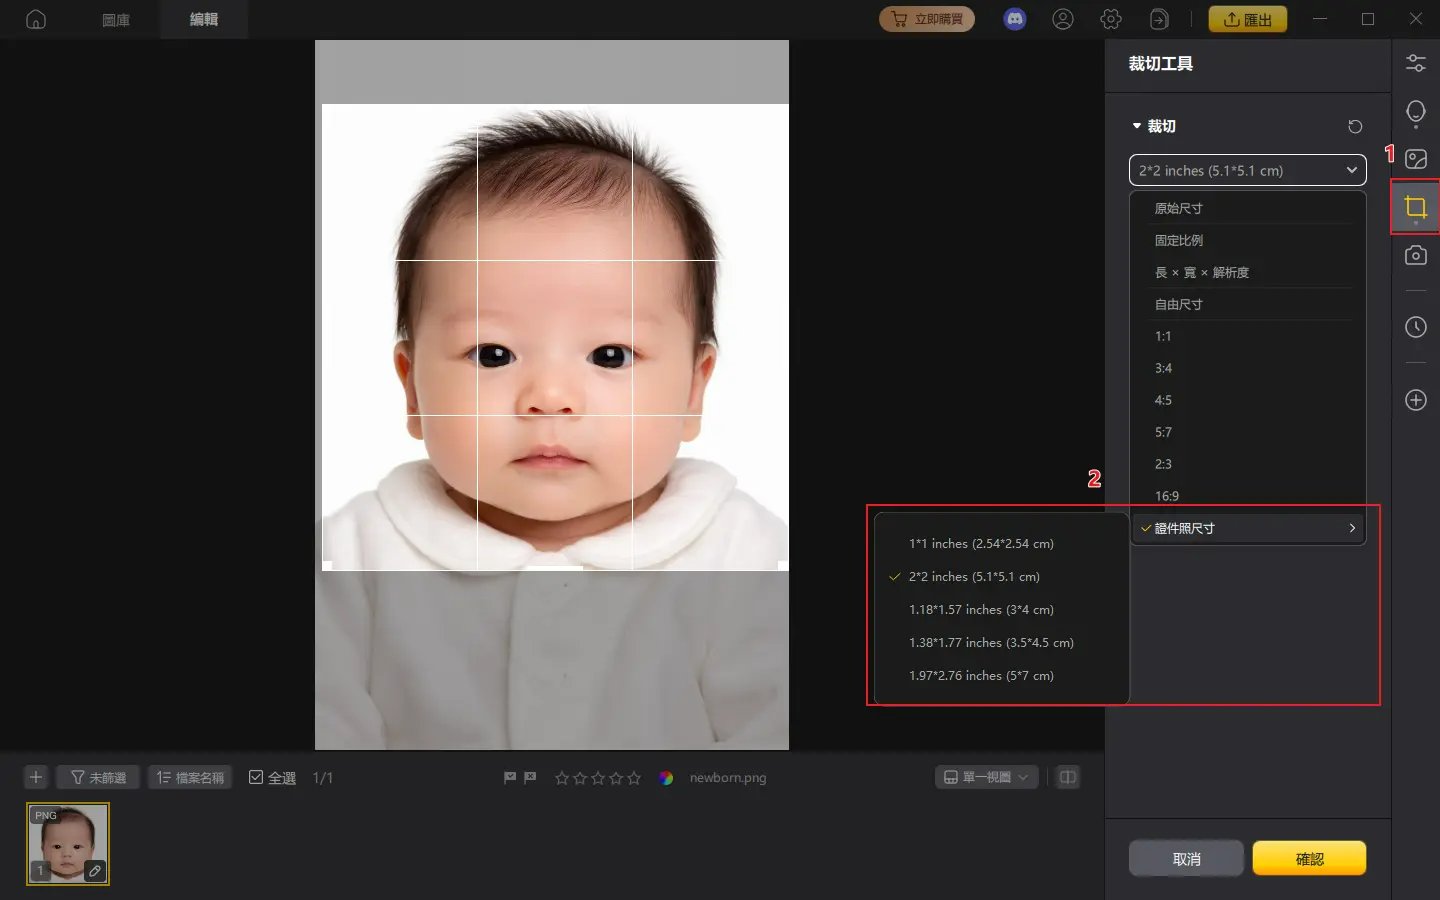This screenshot has height=900, width=1440.
Task: Collapse the 裁切 section triangle
Action: [1137, 126]
